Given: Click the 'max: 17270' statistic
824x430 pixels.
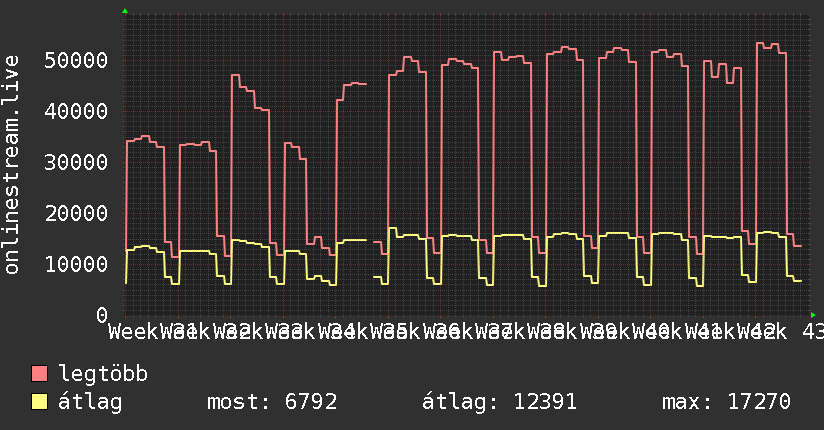Looking at the screenshot, I should pyautogui.click(x=726, y=402).
